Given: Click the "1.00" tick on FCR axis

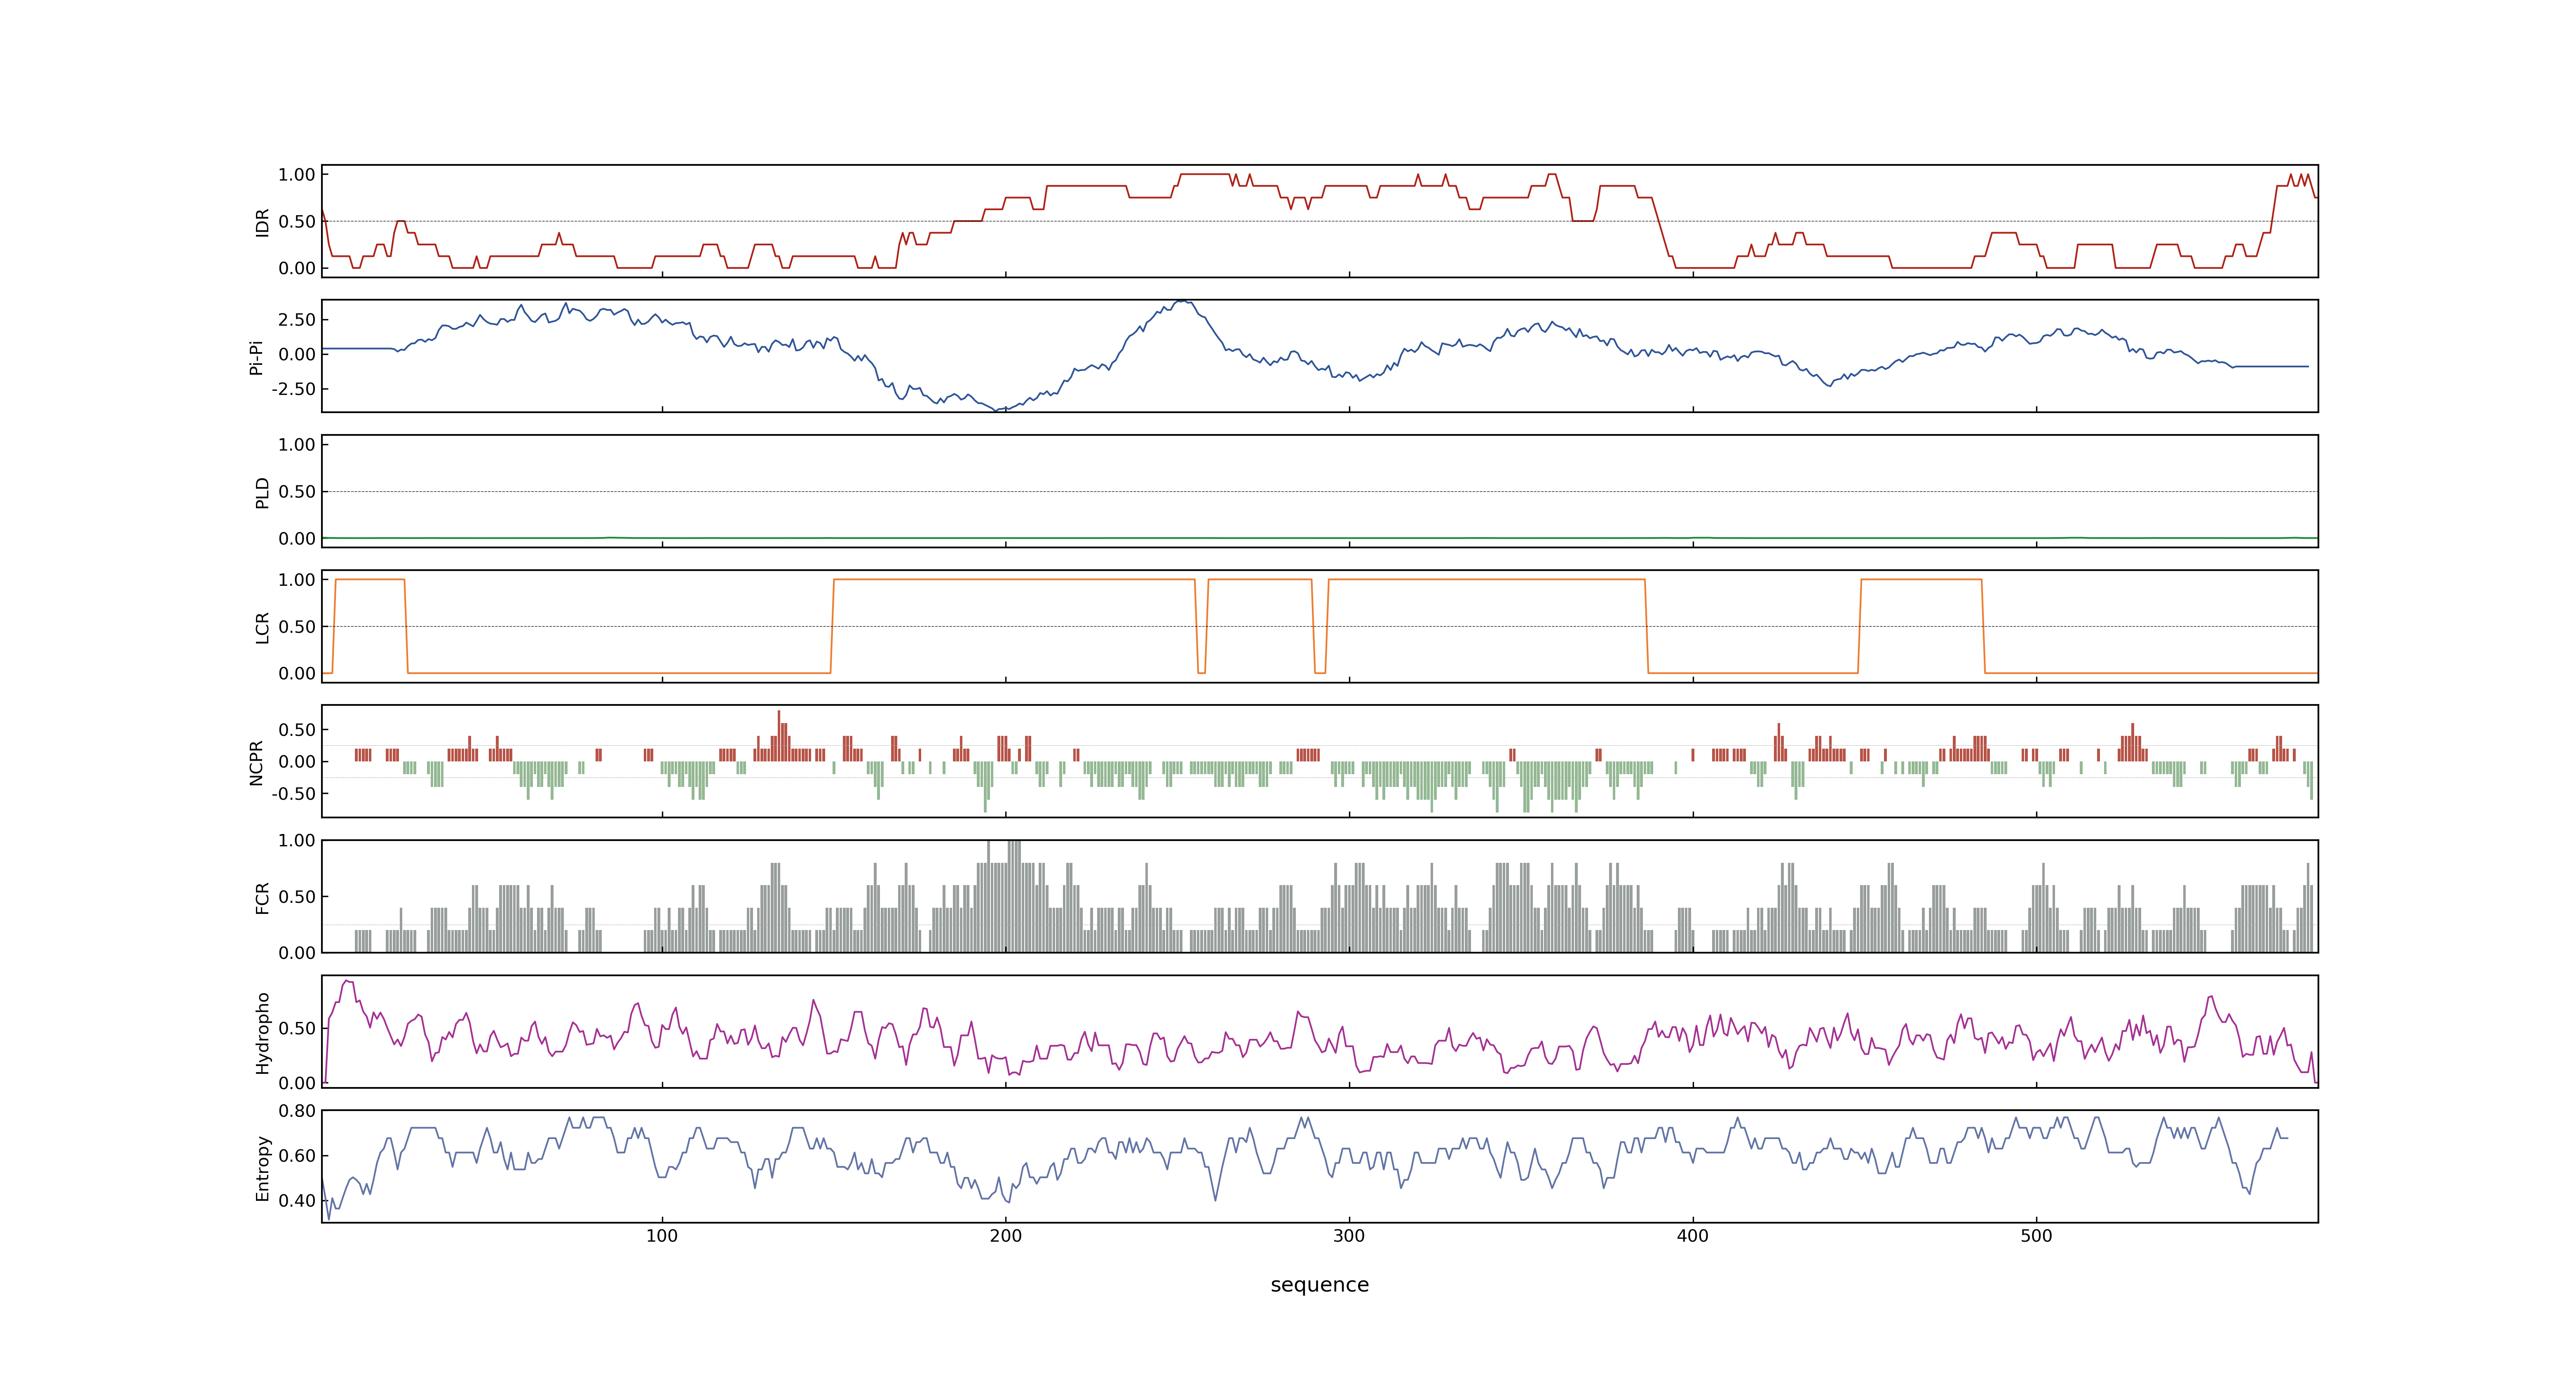Looking at the screenshot, I should pos(297,841).
